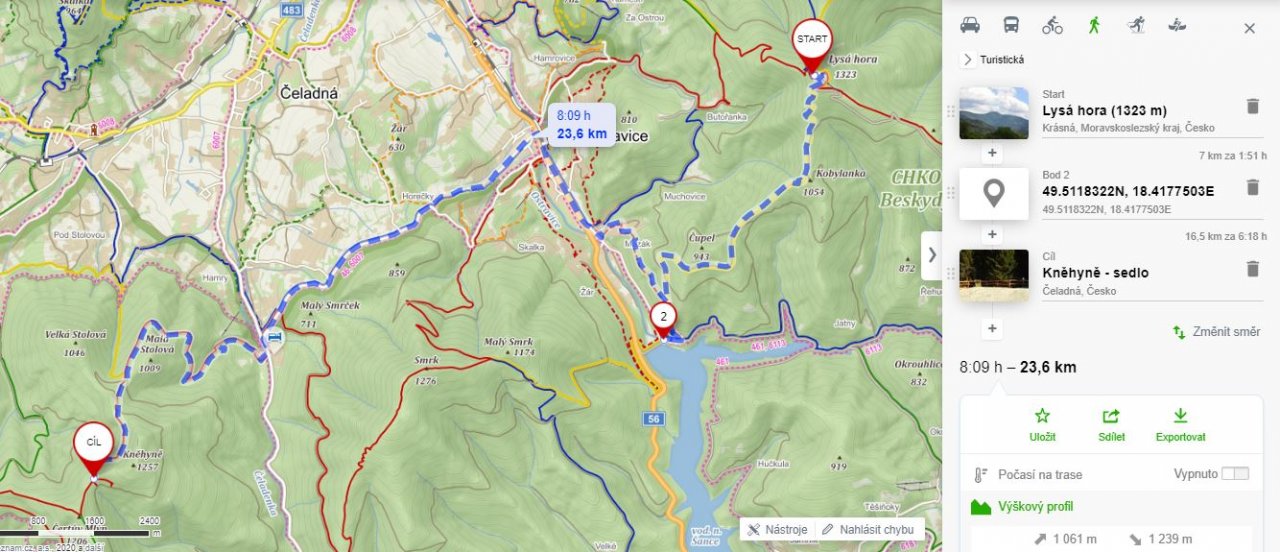Share the route via Sdílet
1280x552 pixels.
coord(1111,425)
